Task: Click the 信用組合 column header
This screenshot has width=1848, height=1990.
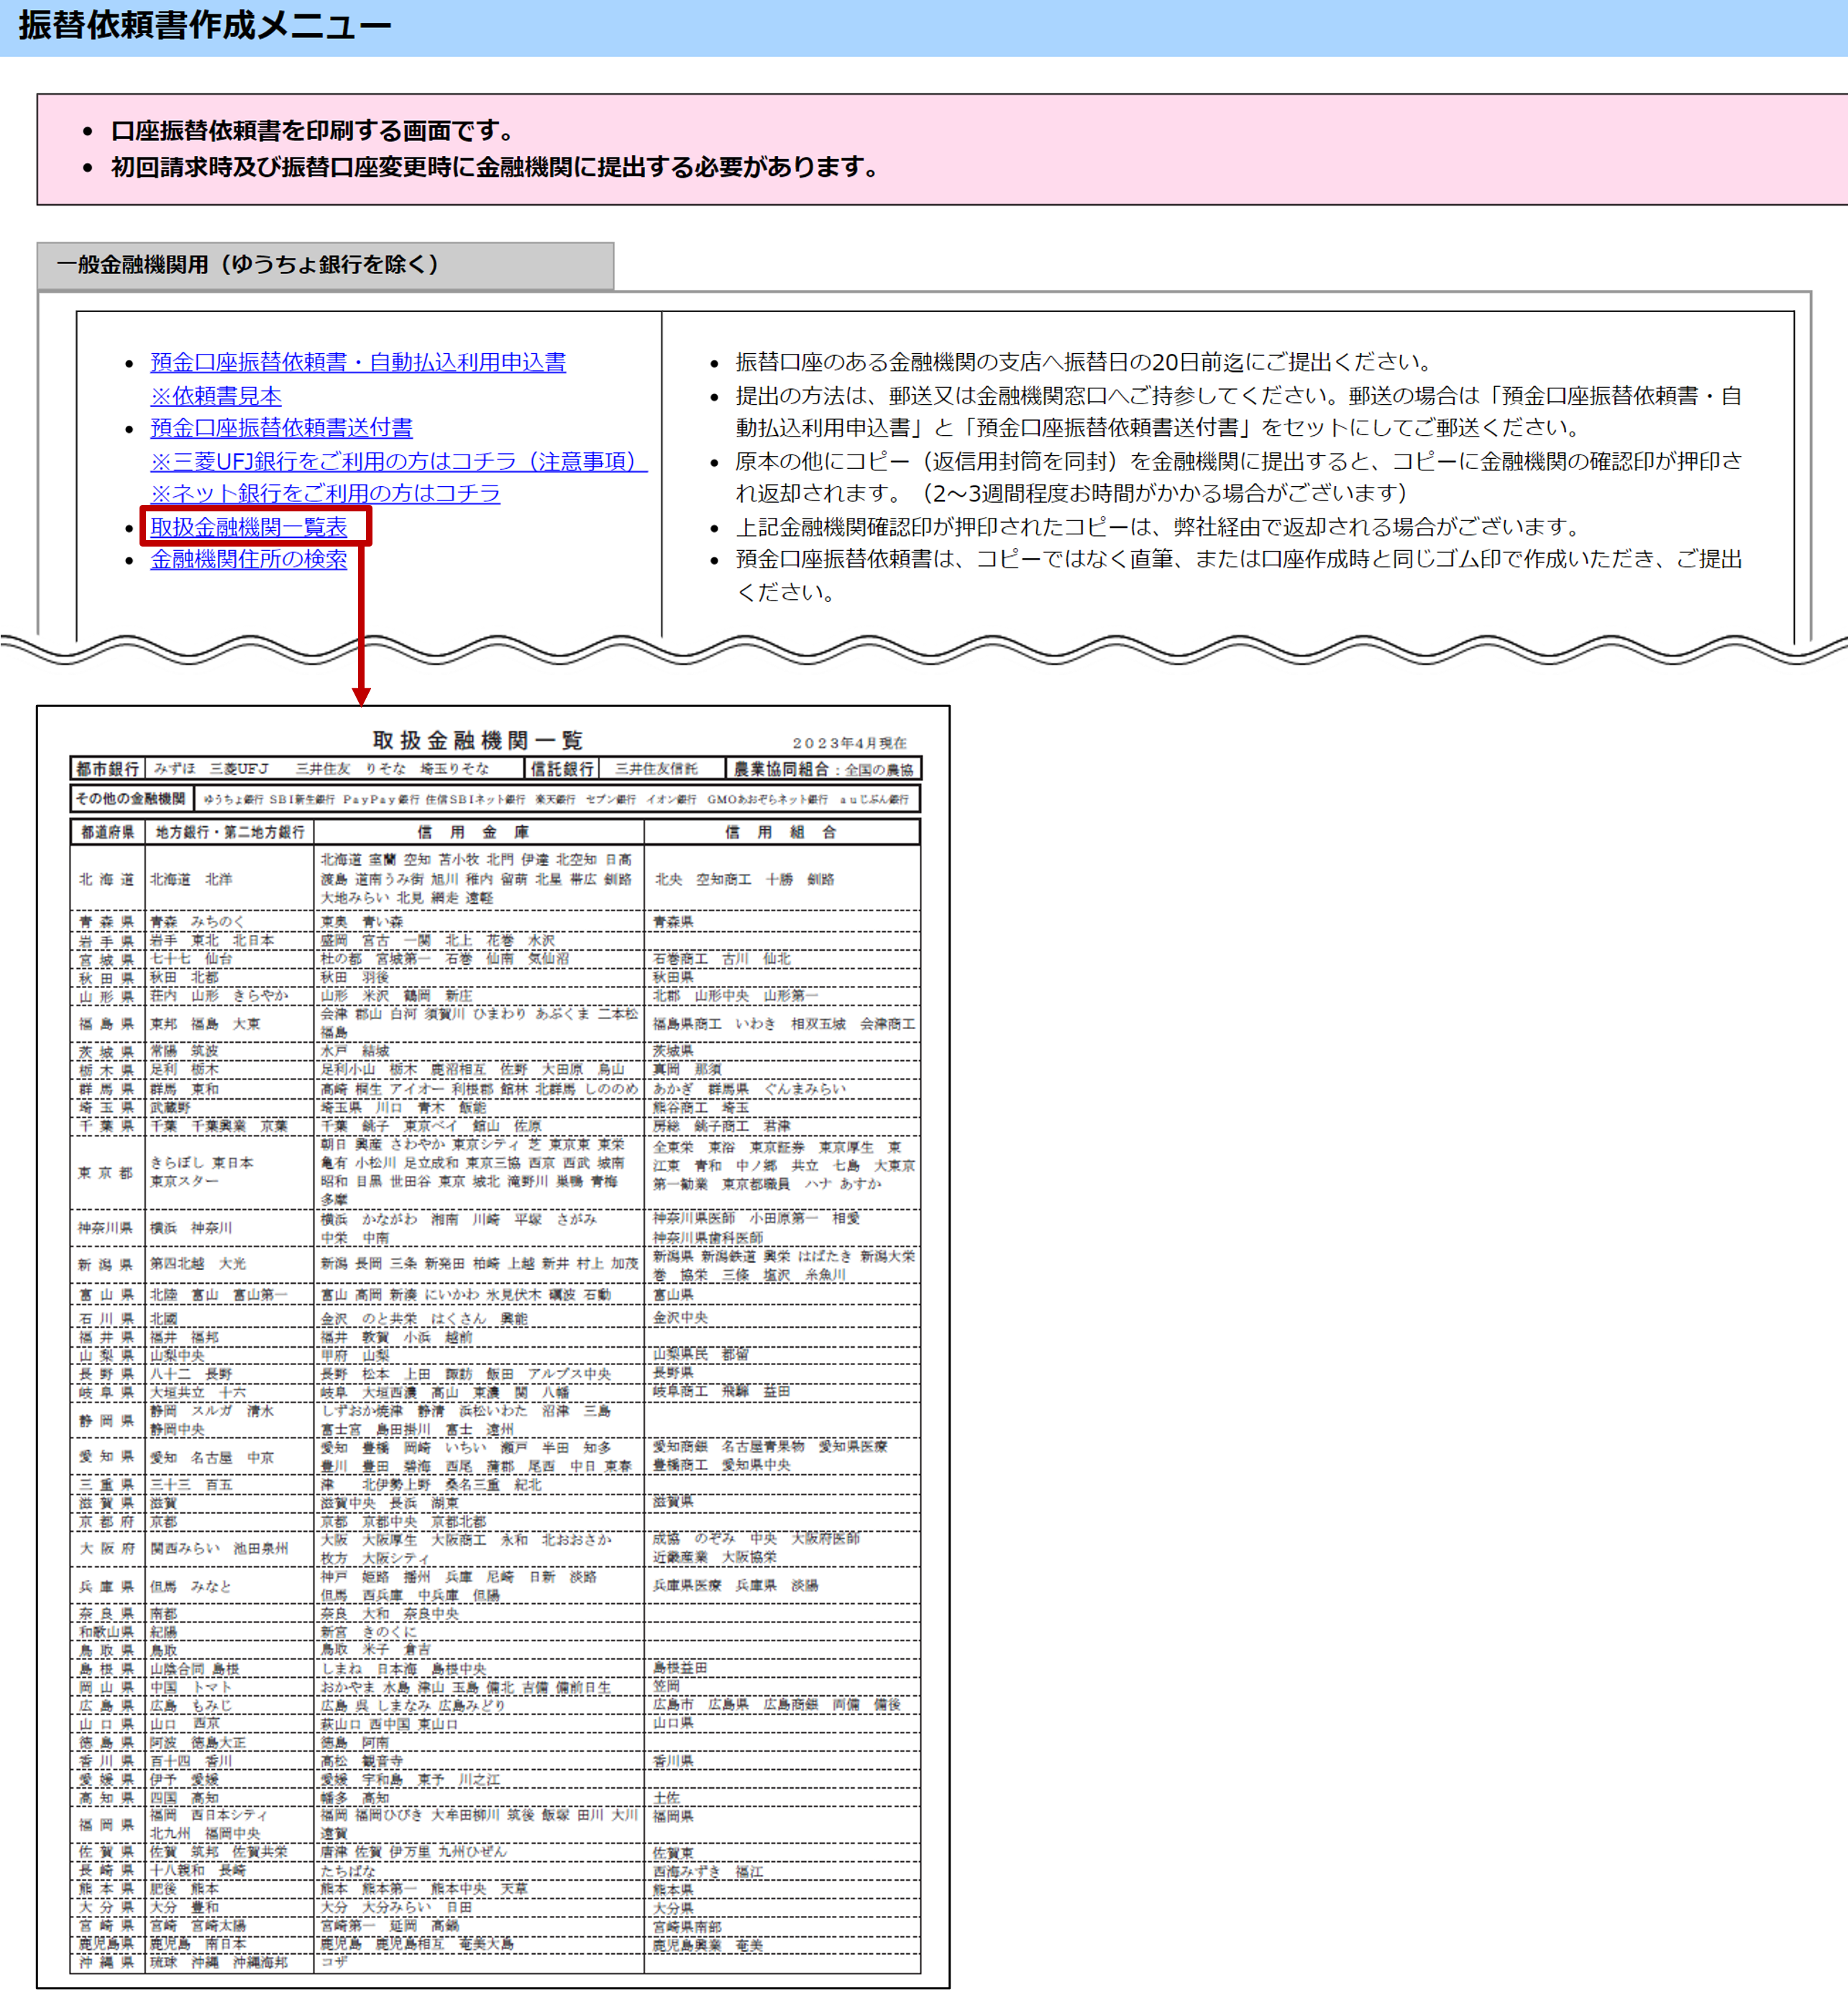Action: pyautogui.click(x=781, y=832)
